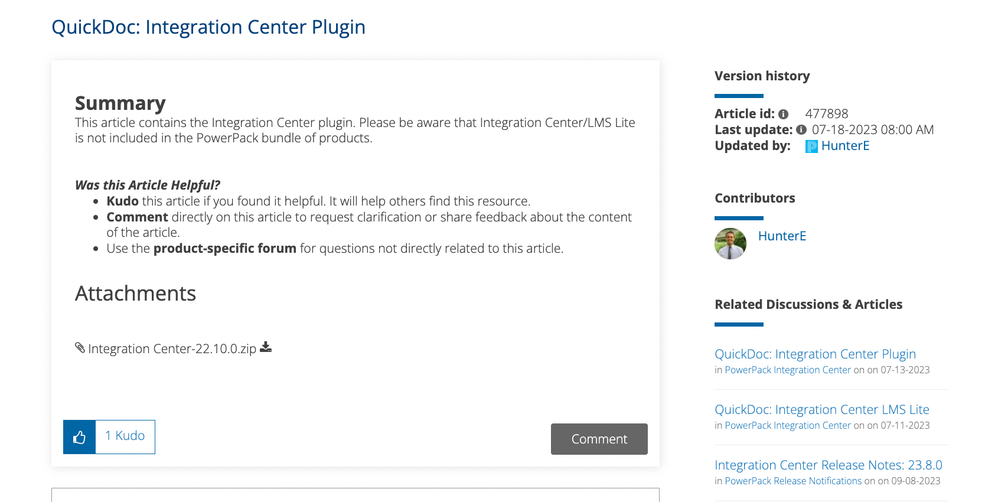Open PowerPack Integration Center forum, dated 07-11-2023
Screen dimensions: 998x502
(x=788, y=425)
